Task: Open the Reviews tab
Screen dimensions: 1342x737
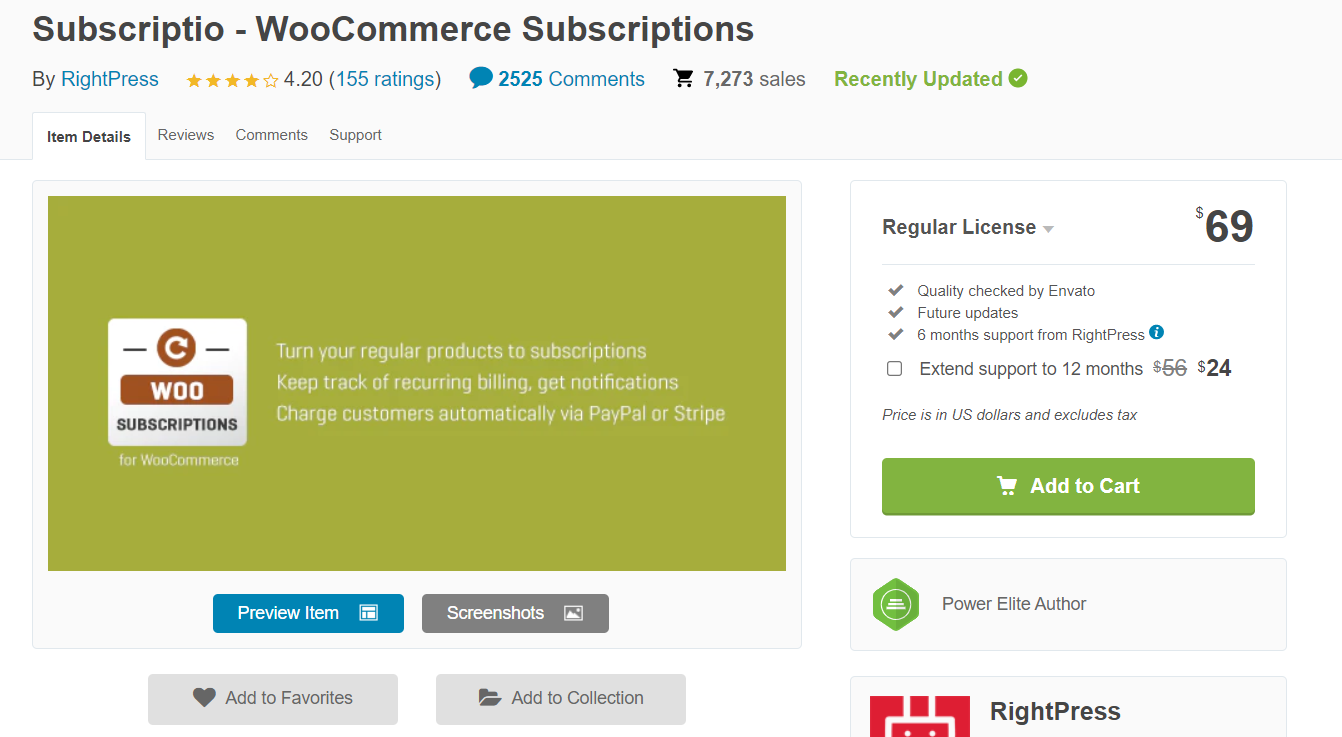Action: [x=186, y=135]
